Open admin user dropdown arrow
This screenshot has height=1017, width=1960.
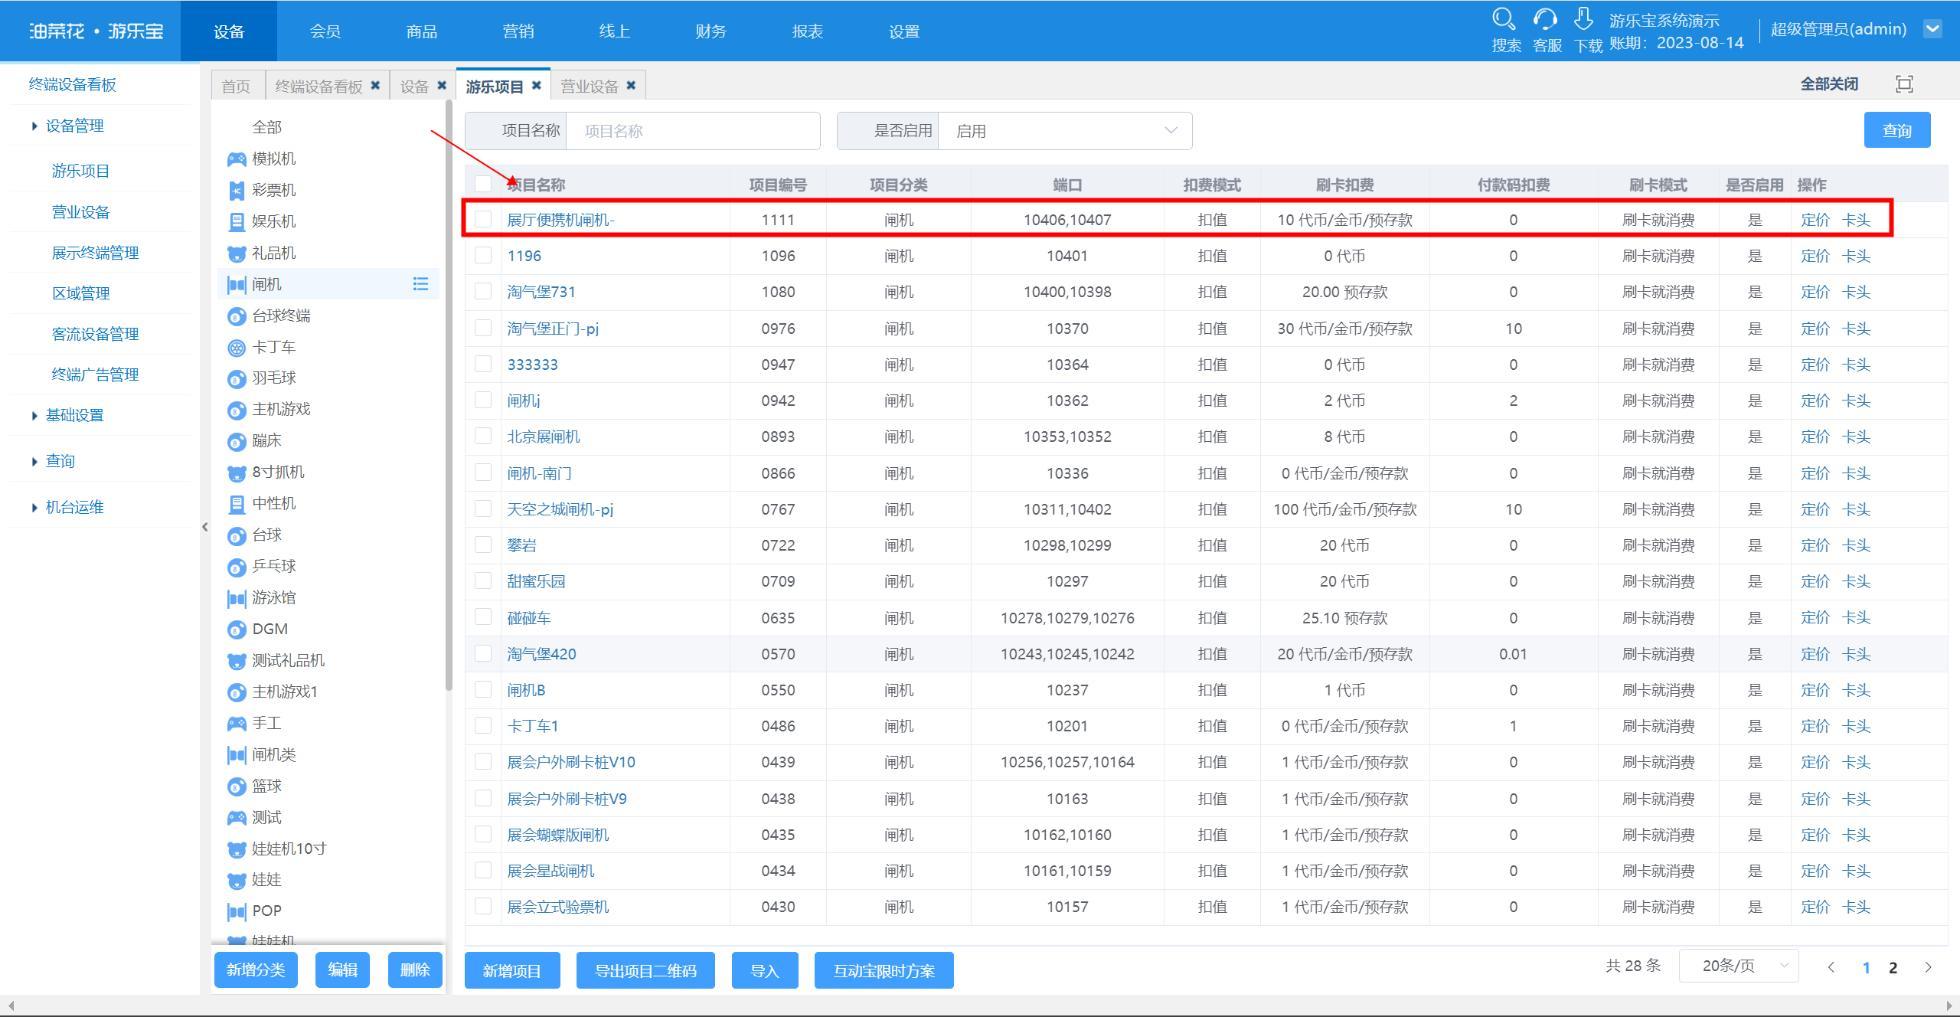click(x=1932, y=29)
